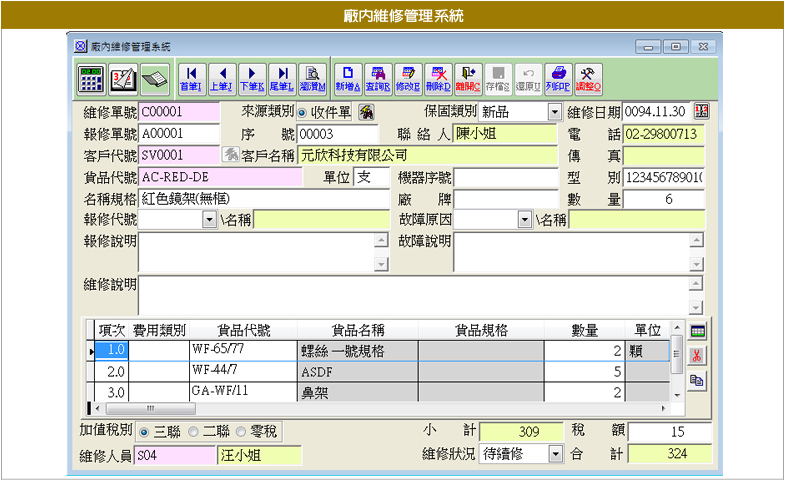Click the scissors cut-row icon beside grid
786x484 pixels.
coord(698,355)
